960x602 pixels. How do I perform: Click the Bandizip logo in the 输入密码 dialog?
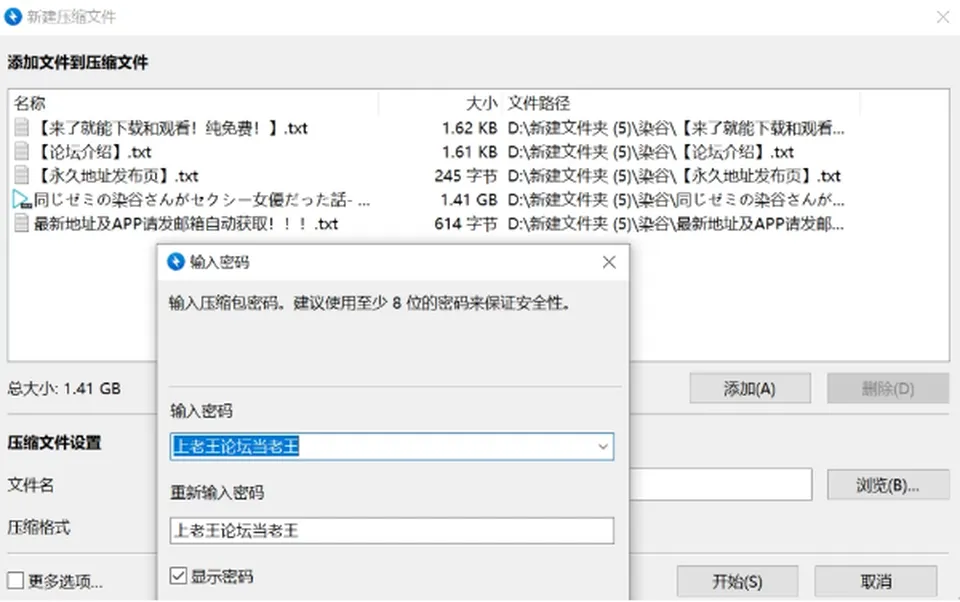pos(176,262)
